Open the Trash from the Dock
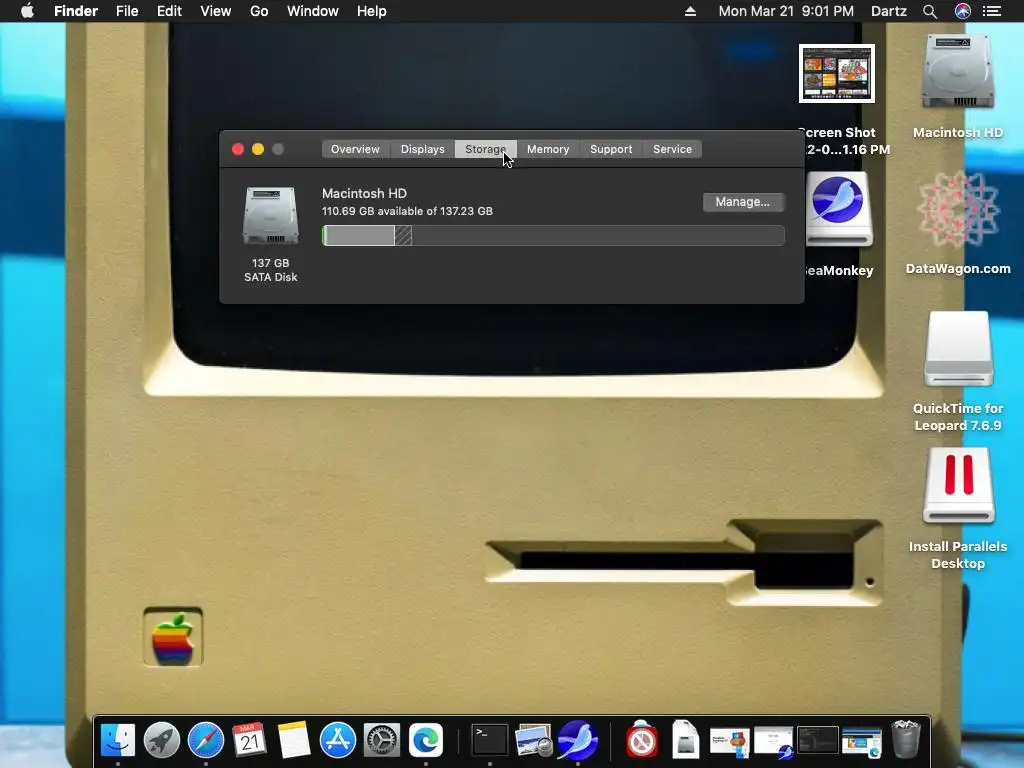This screenshot has height=768, width=1024. tap(906, 740)
